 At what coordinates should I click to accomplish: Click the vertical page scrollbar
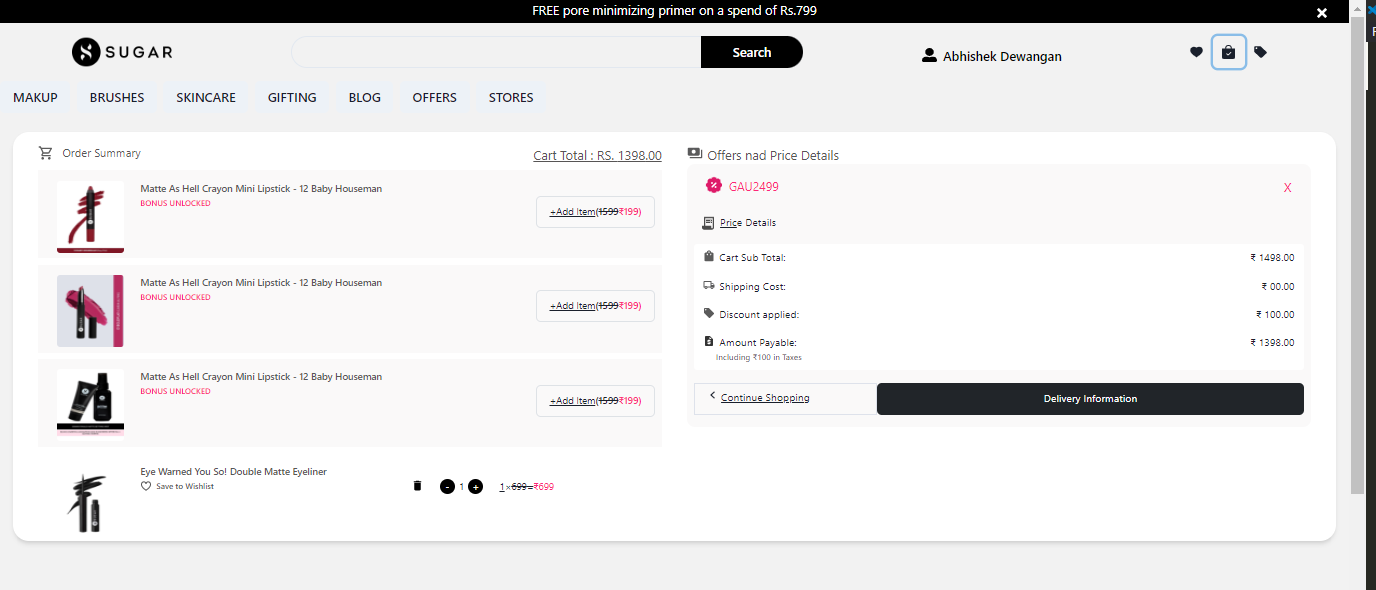click(x=1357, y=253)
